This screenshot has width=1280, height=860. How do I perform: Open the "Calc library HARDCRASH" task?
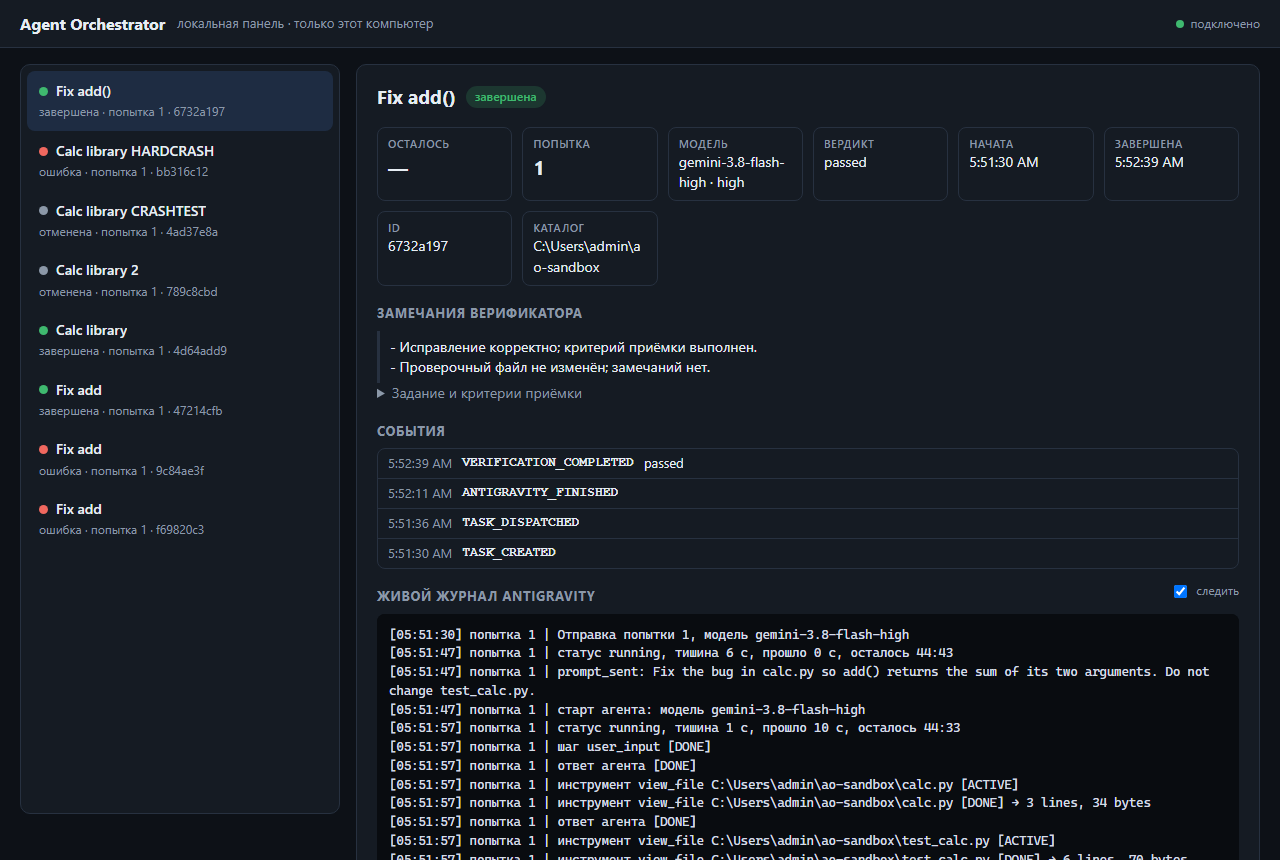click(180, 161)
